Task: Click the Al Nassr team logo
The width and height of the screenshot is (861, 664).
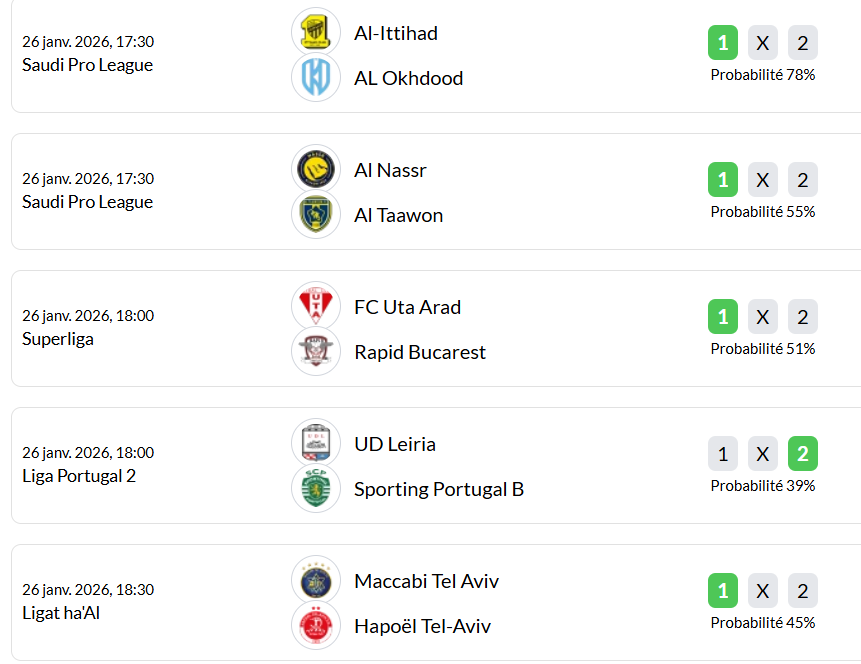Action: pyautogui.click(x=316, y=169)
